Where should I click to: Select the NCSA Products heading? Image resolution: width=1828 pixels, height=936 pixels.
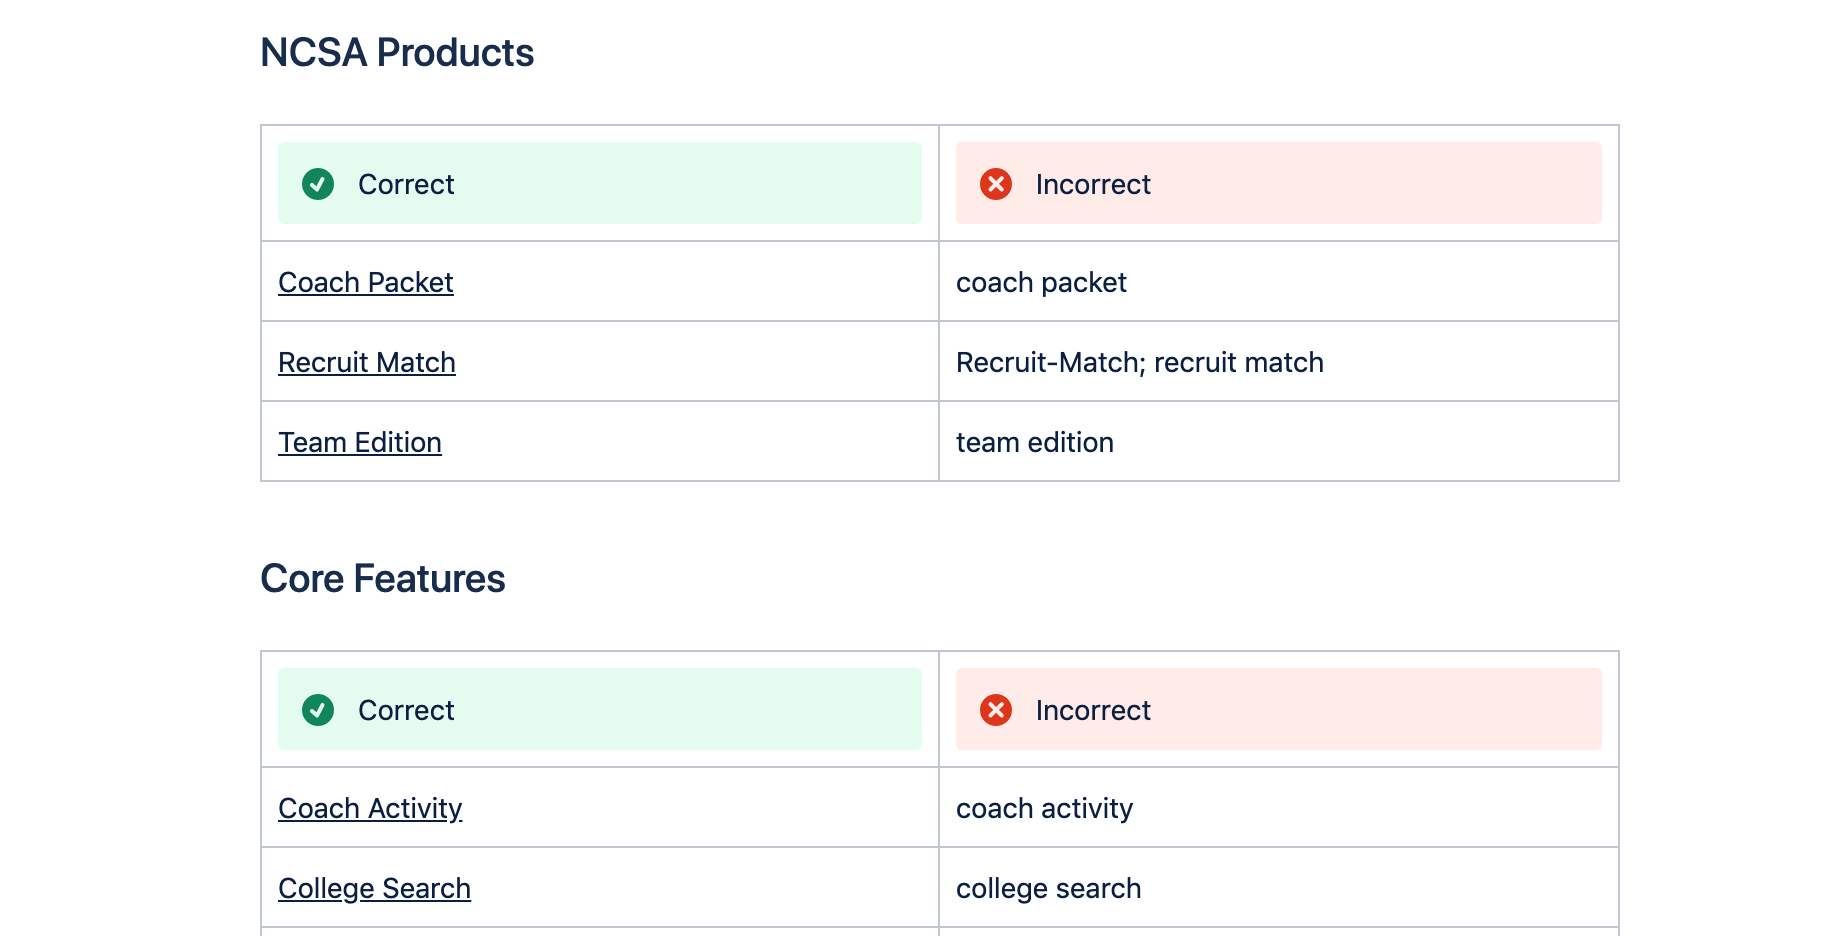click(397, 53)
